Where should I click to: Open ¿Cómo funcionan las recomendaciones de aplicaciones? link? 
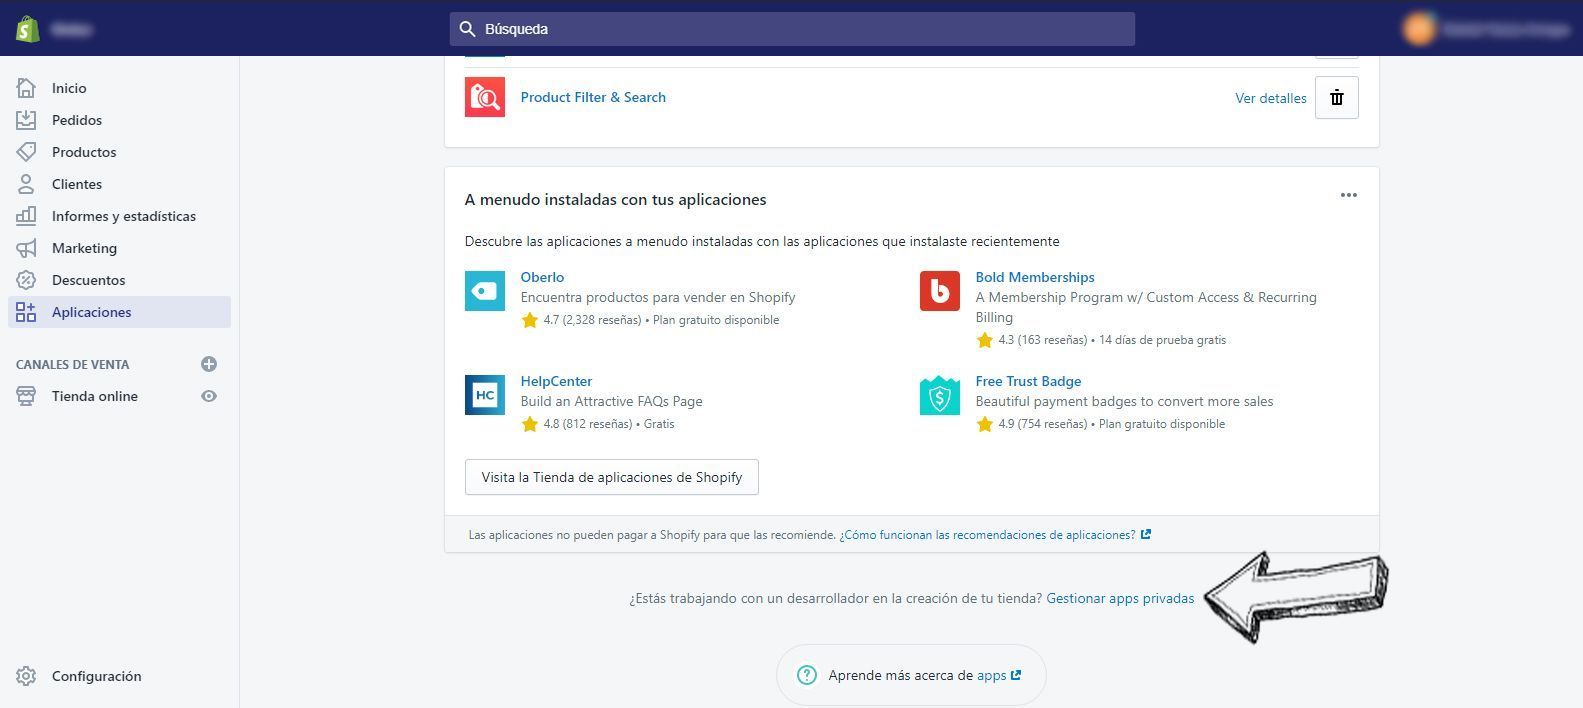click(995, 535)
